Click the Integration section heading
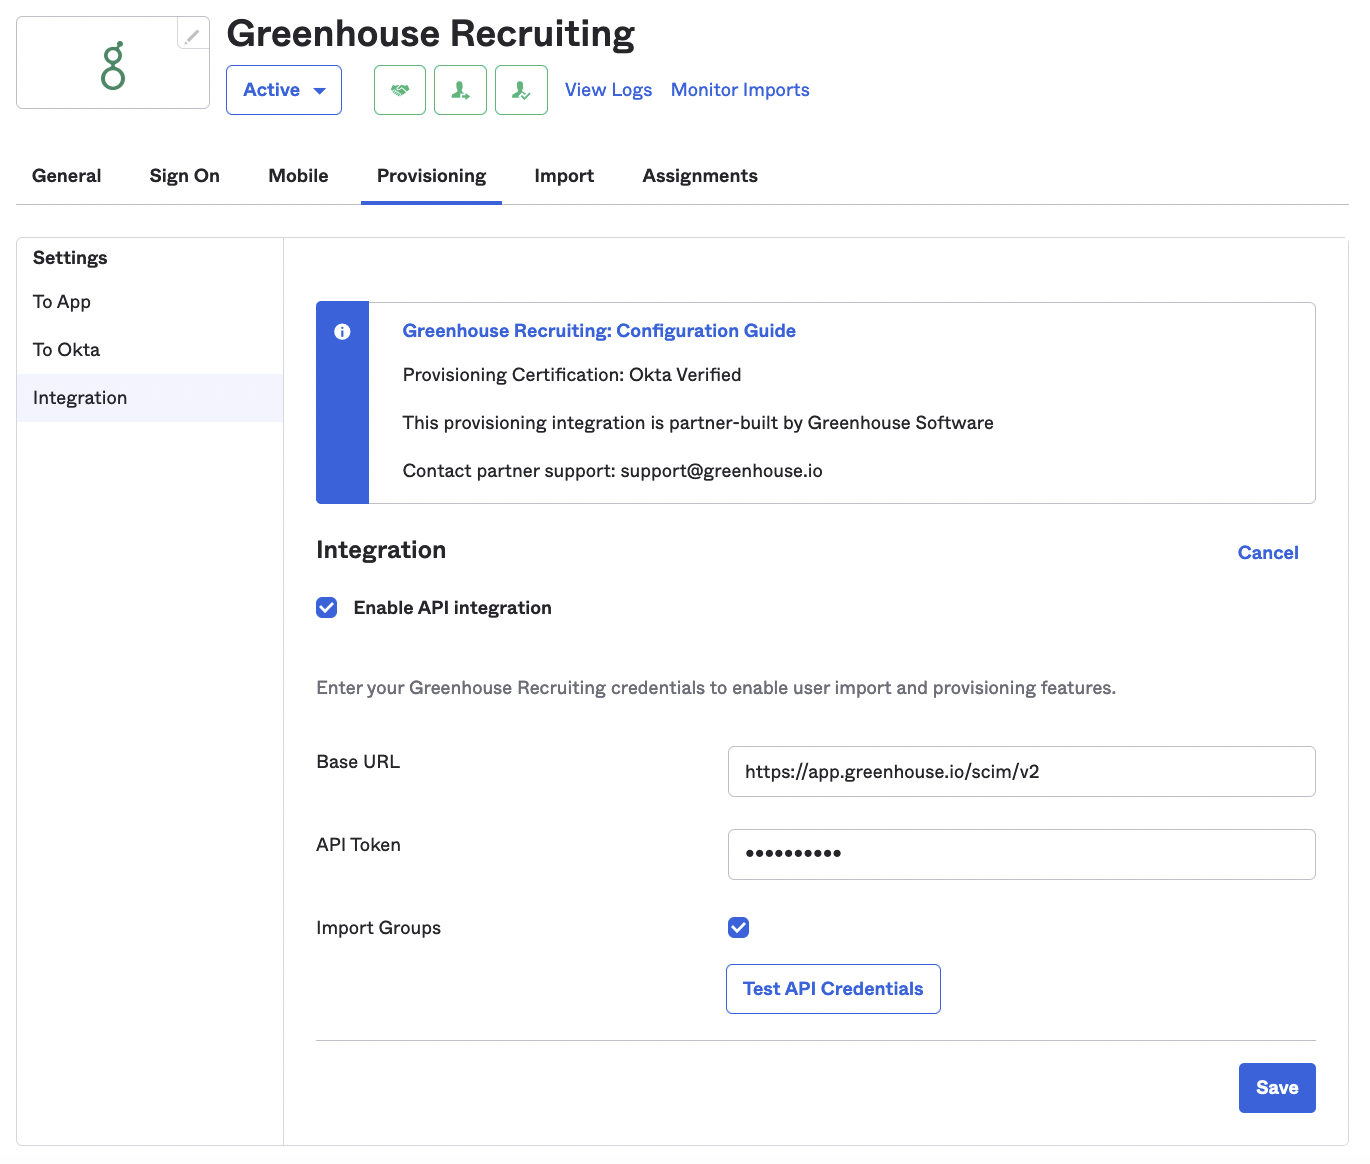The height and width of the screenshot is (1164, 1370). pyautogui.click(x=381, y=550)
